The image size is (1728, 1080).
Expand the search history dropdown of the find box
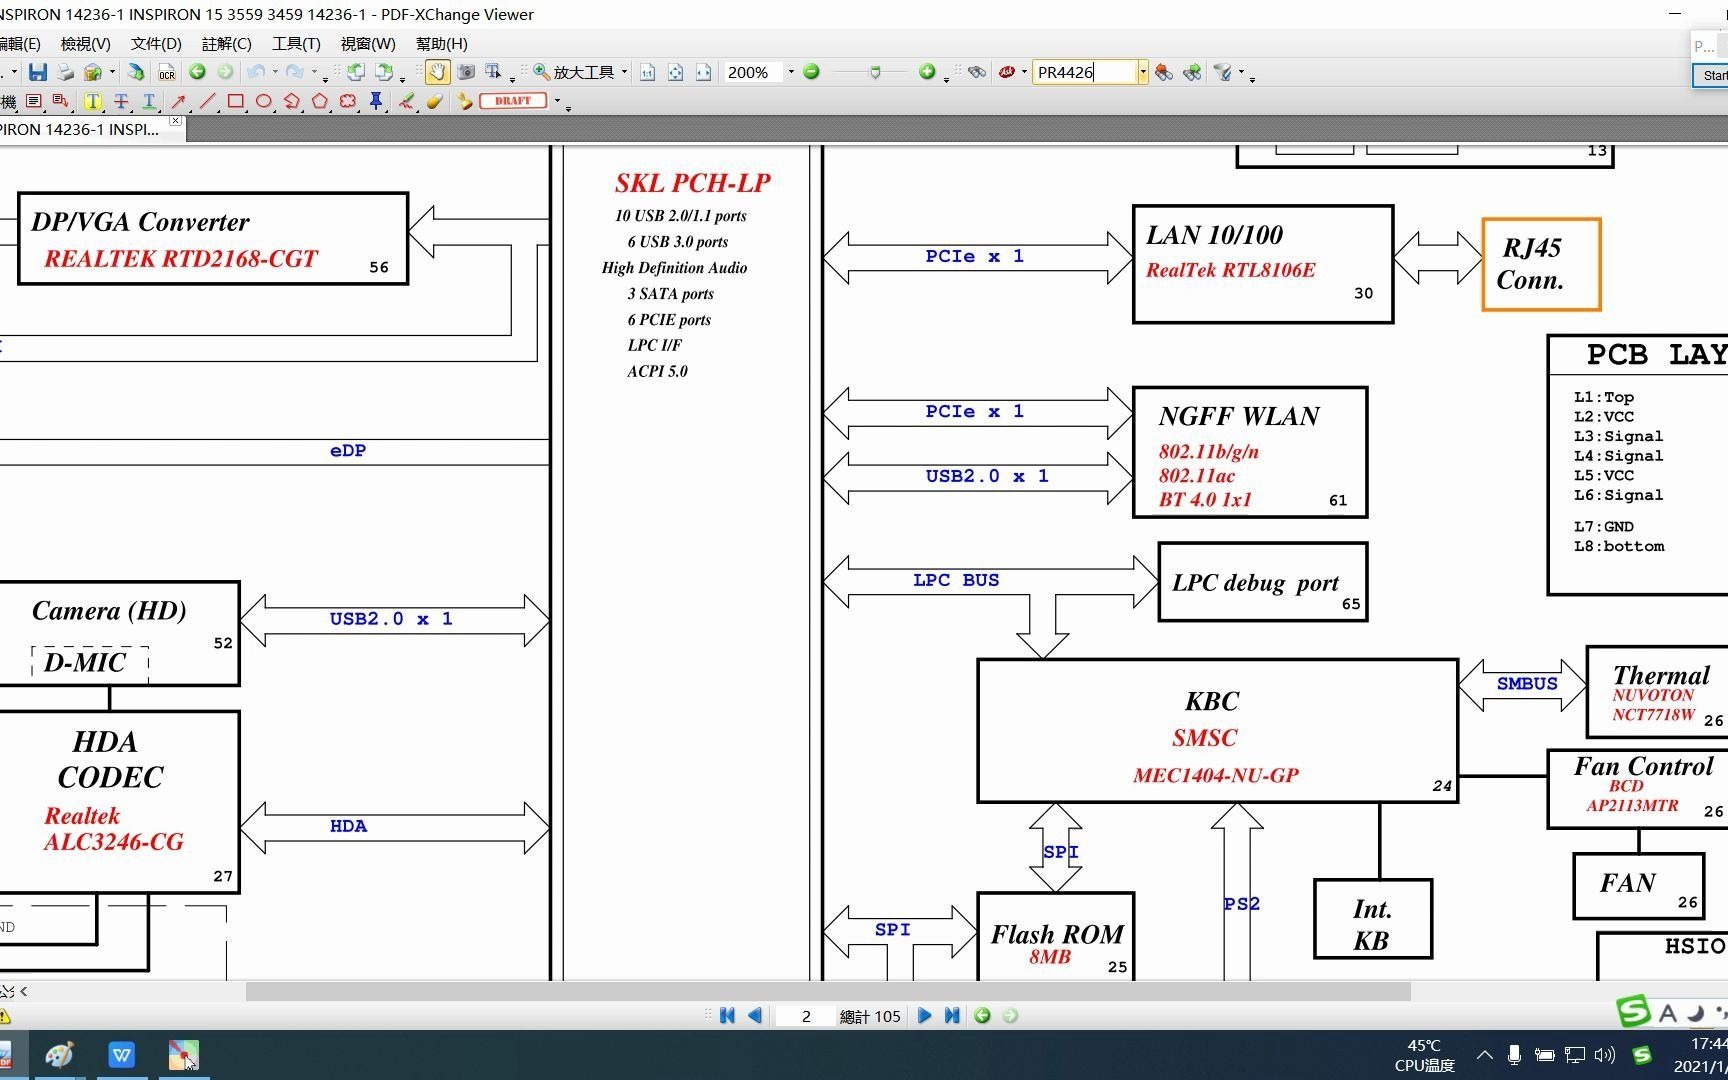[x=1142, y=72]
